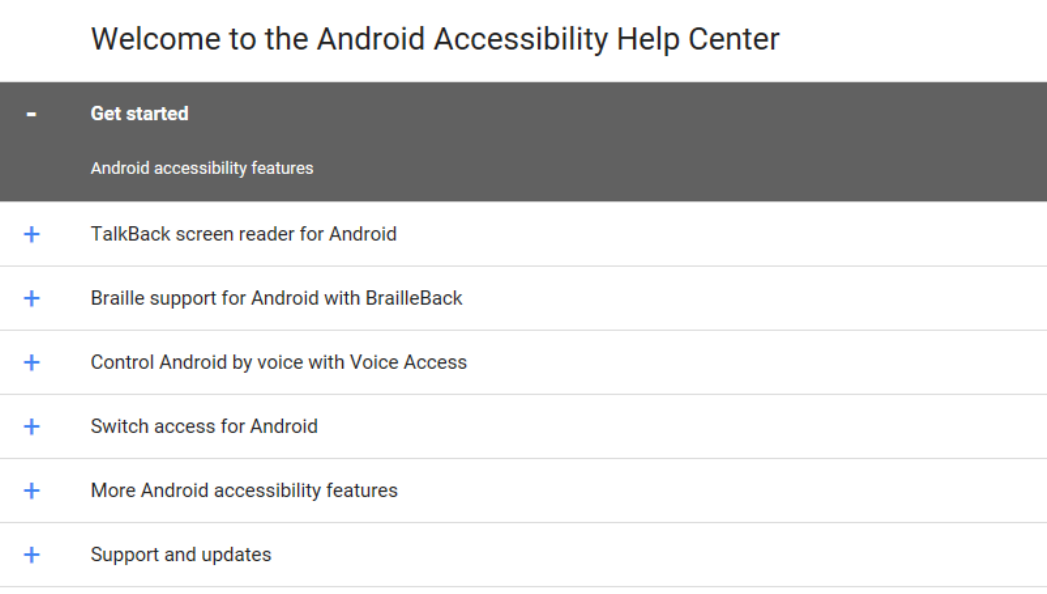Click the dark gray Get started panel background
This screenshot has height=594, width=1047.
pyautogui.click(x=668, y=141)
